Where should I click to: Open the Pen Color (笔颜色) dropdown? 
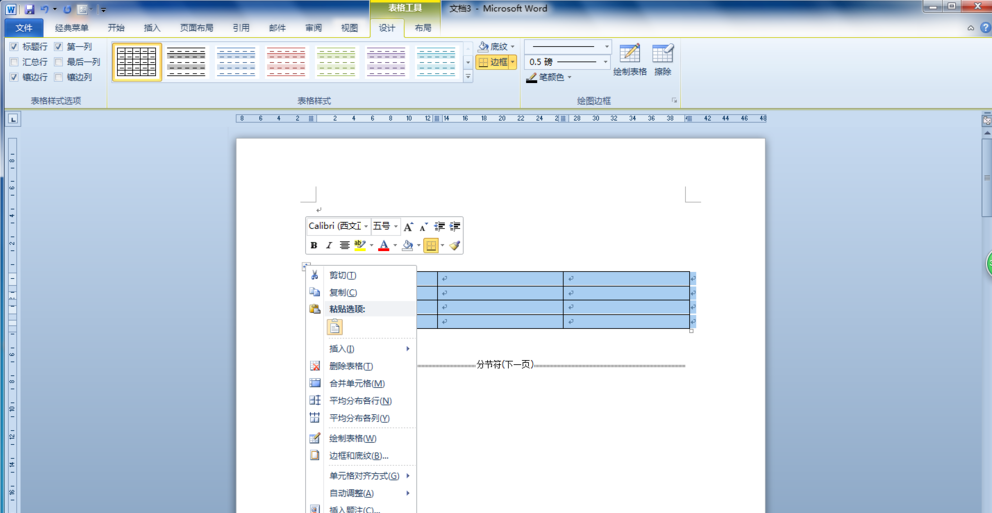coord(569,77)
